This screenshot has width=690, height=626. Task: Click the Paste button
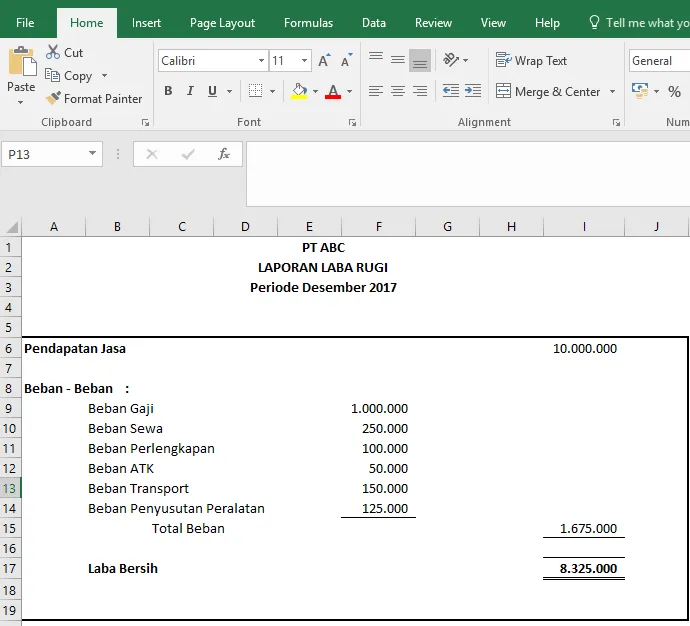[x=21, y=75]
